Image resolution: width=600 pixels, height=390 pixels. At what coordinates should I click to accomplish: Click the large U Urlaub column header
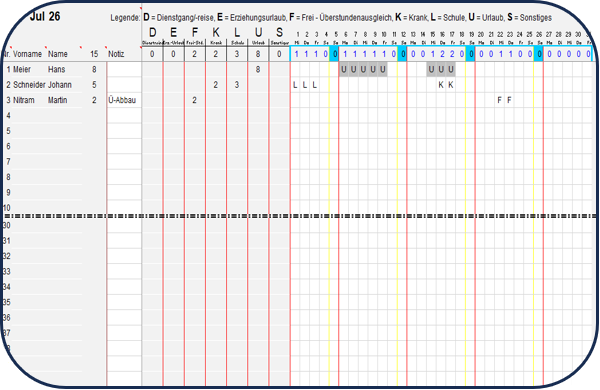click(258, 33)
